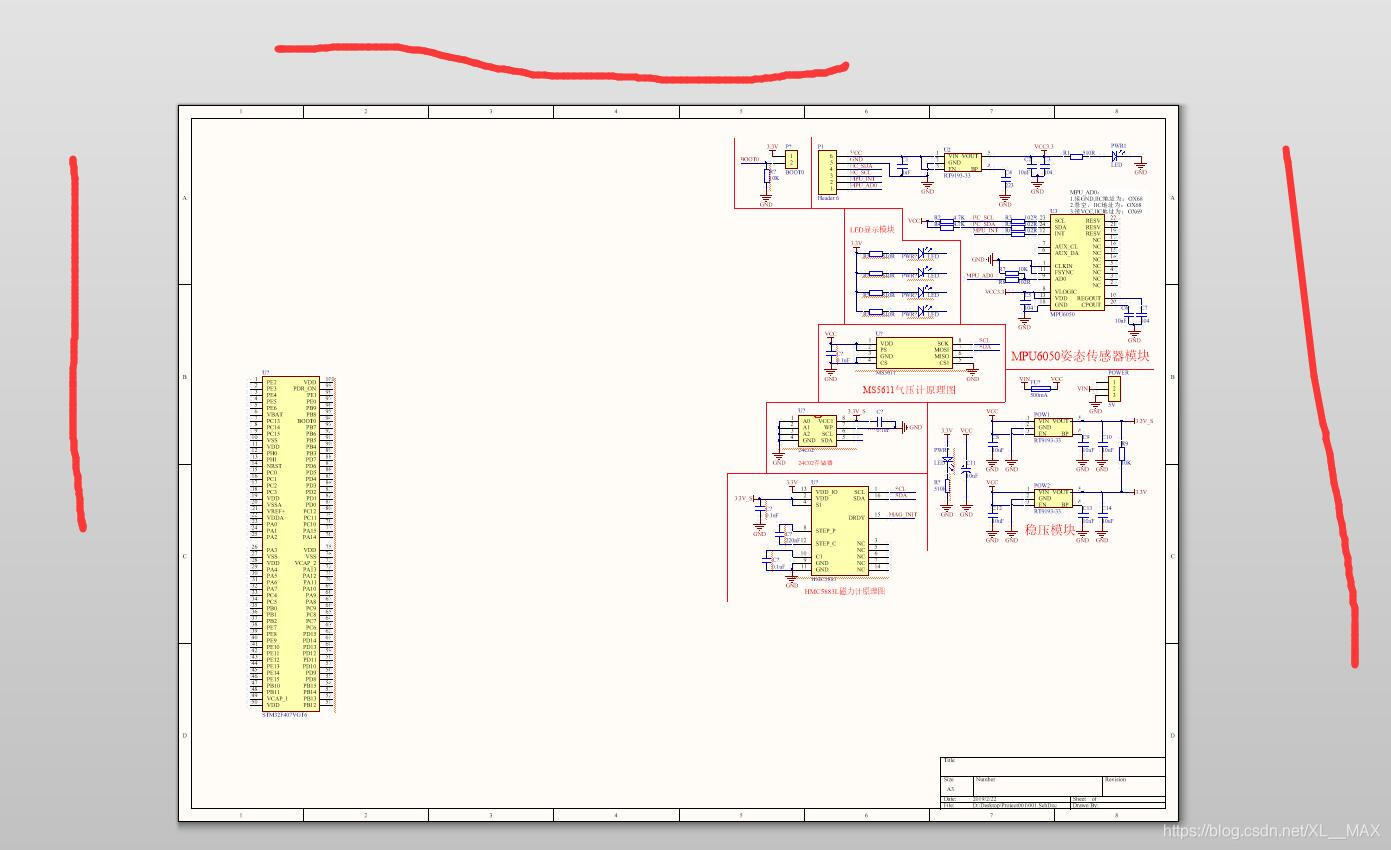Select the last LED in LED module
The width and height of the screenshot is (1391, 850).
[922, 311]
